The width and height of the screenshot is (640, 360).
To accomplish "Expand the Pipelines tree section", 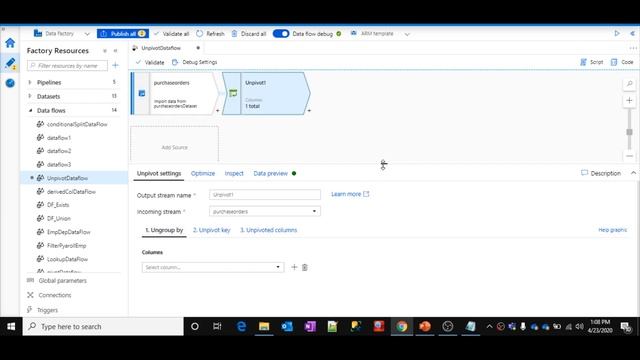I will tap(30, 82).
